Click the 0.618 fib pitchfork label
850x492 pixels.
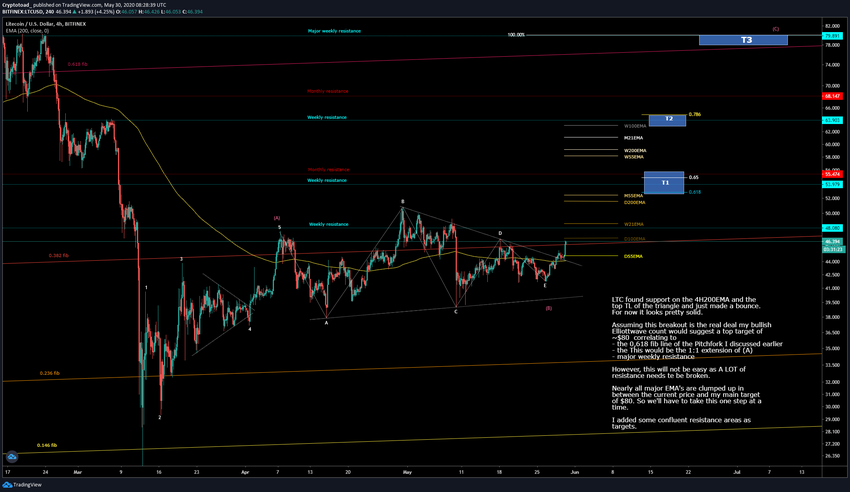[x=78, y=64]
